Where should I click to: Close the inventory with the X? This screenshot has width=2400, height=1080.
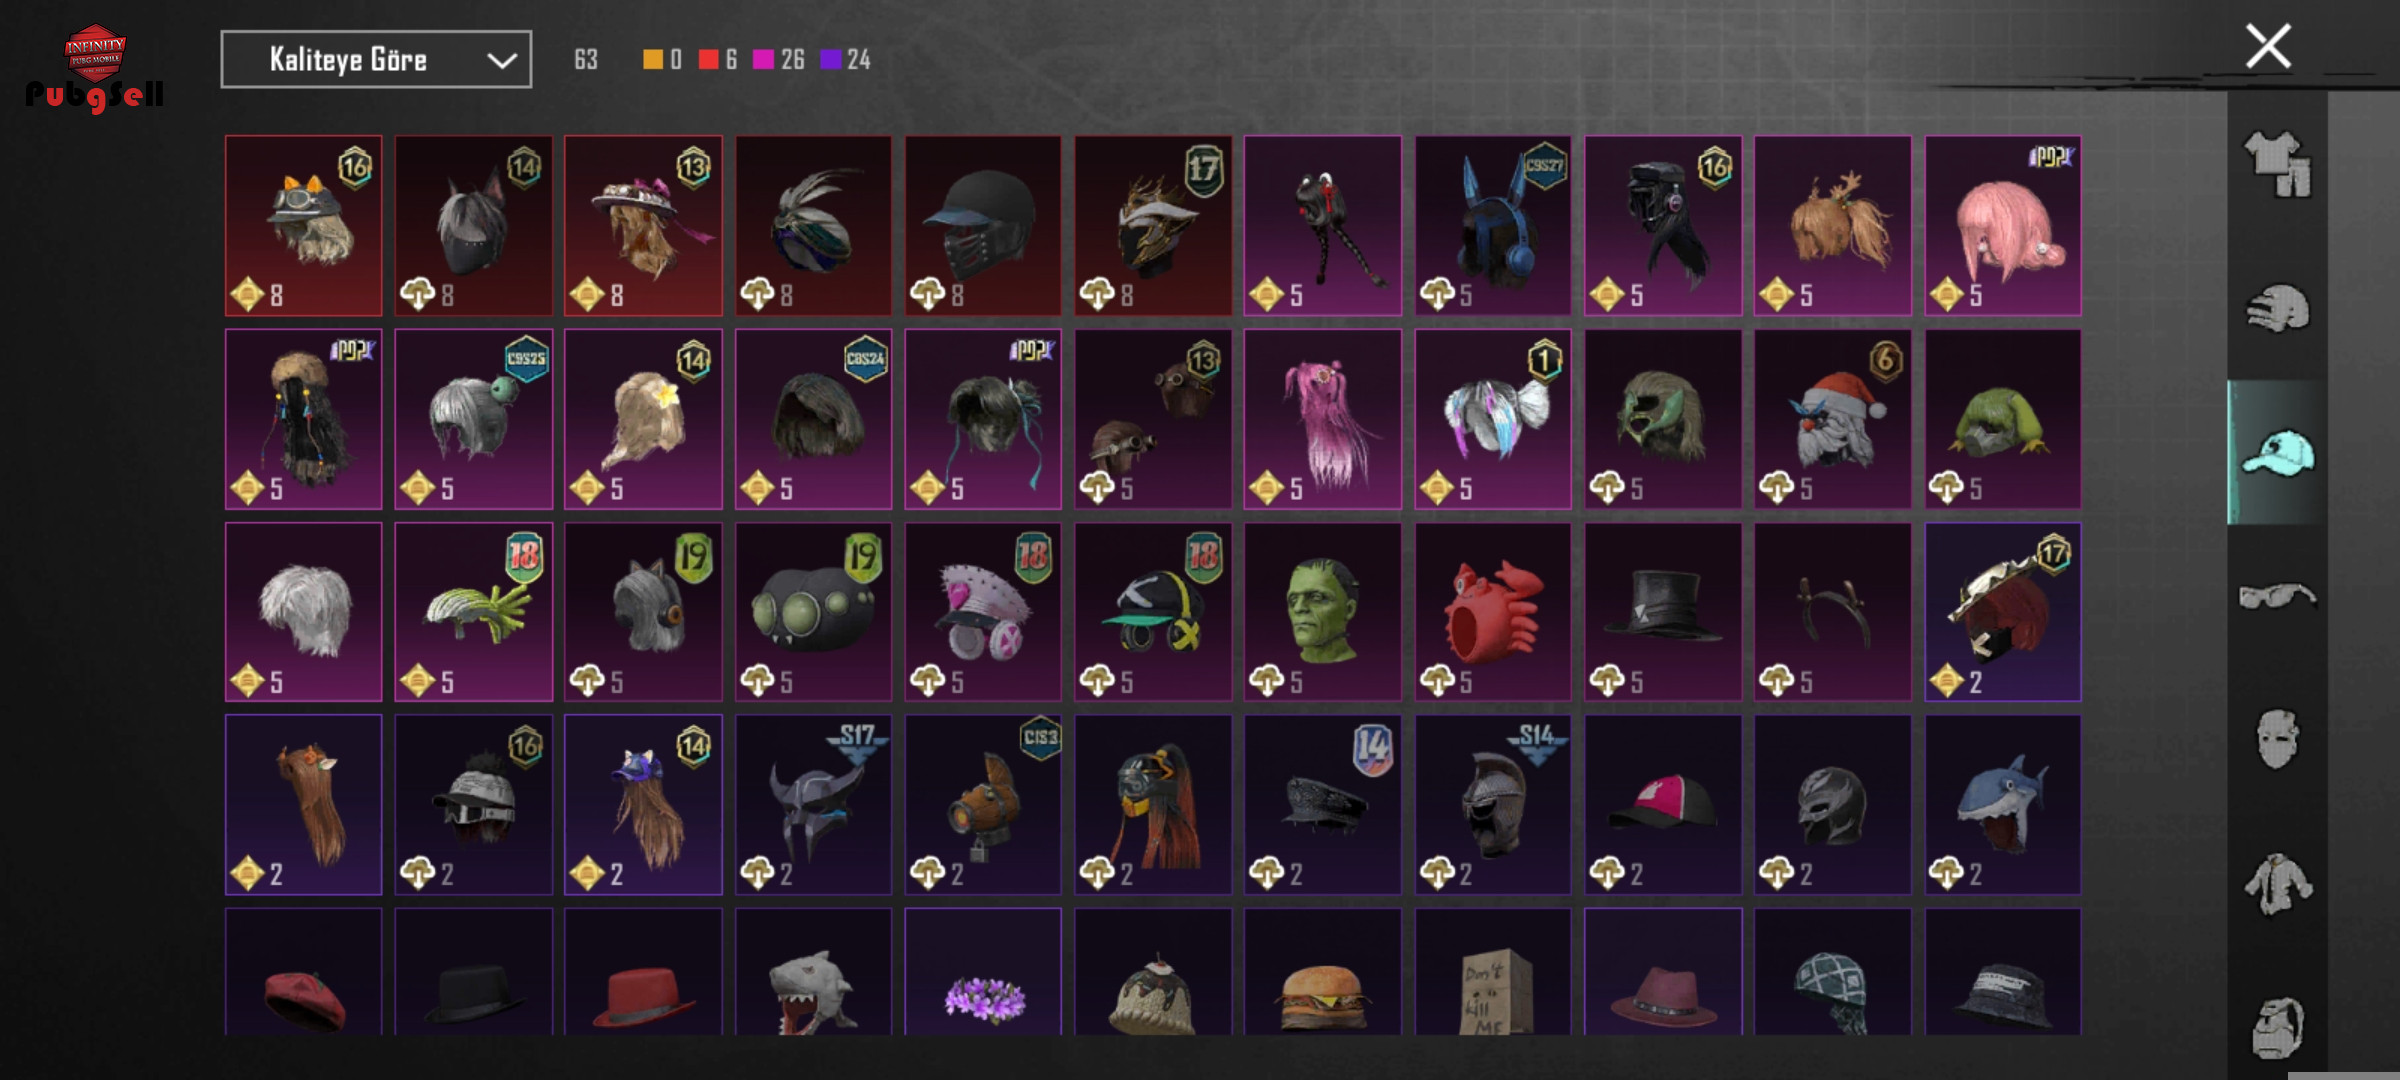point(2268,46)
